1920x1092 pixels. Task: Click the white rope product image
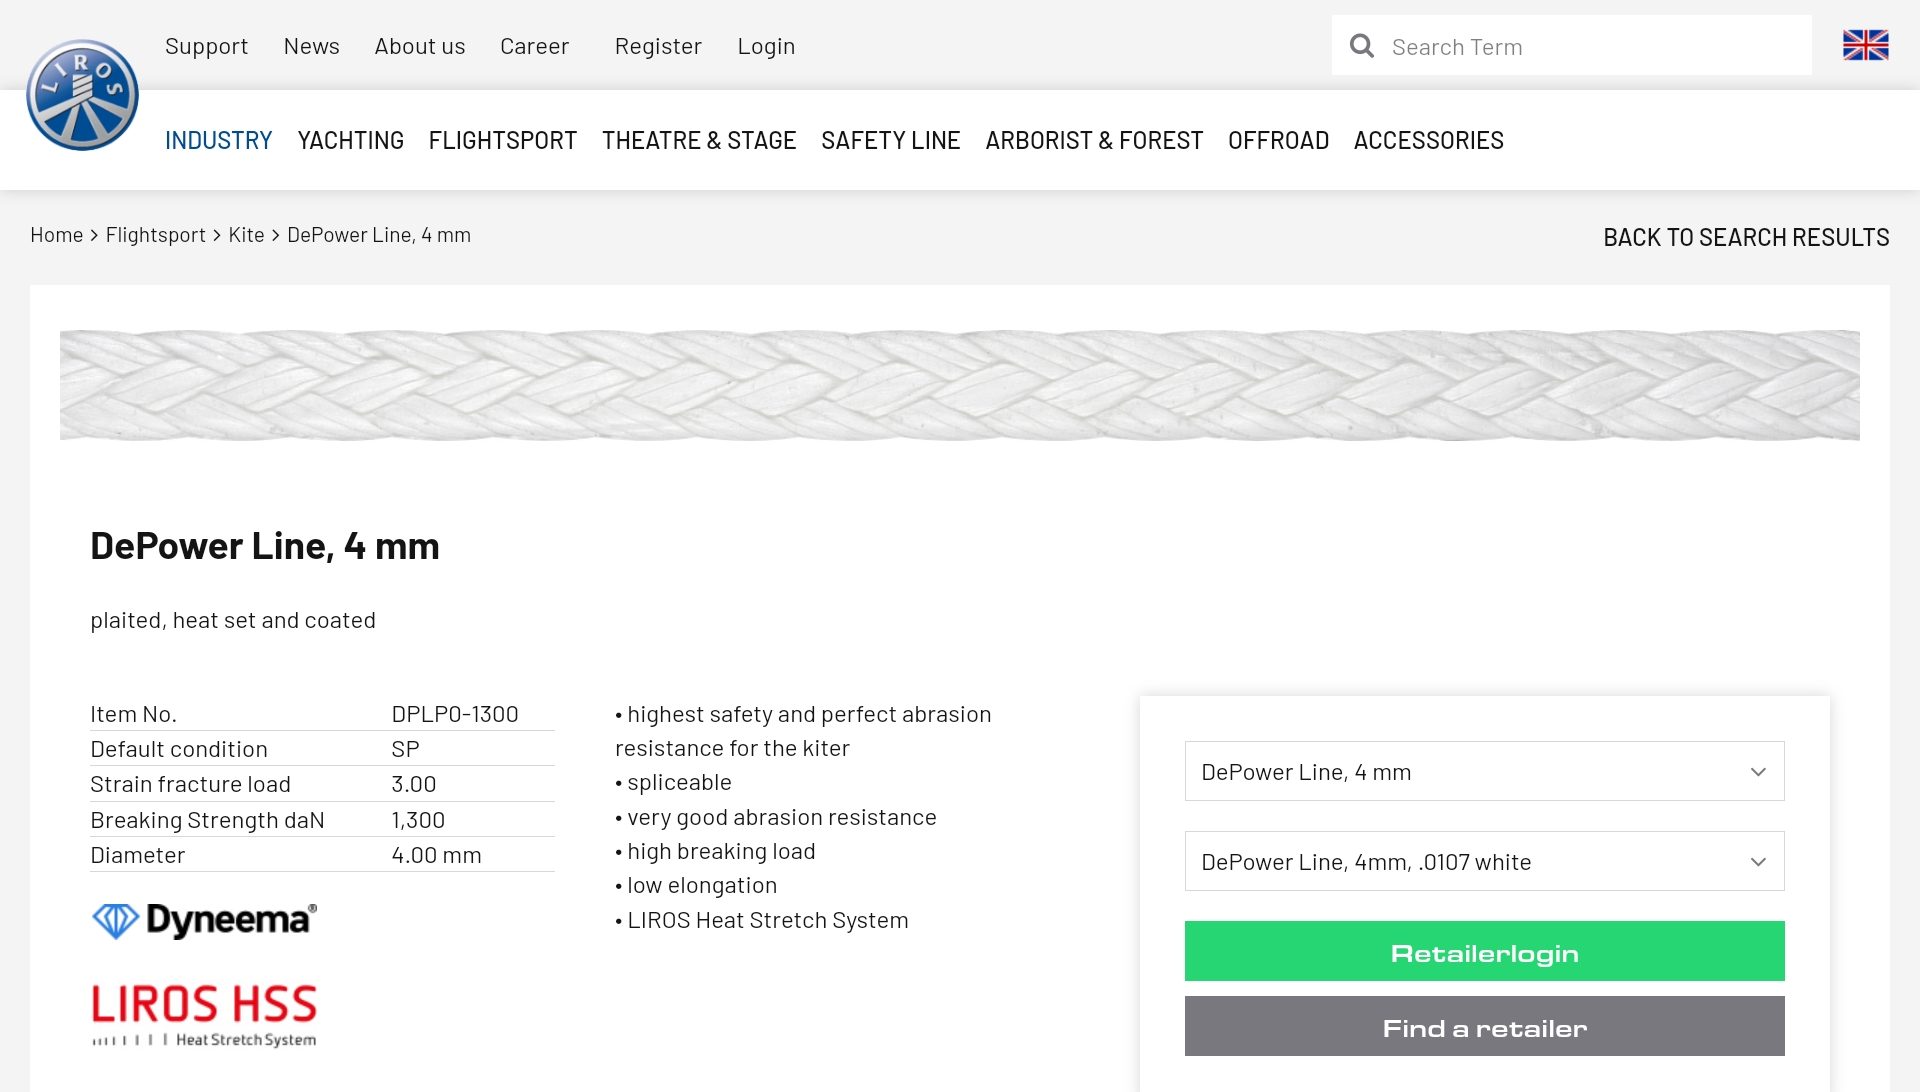click(x=960, y=385)
